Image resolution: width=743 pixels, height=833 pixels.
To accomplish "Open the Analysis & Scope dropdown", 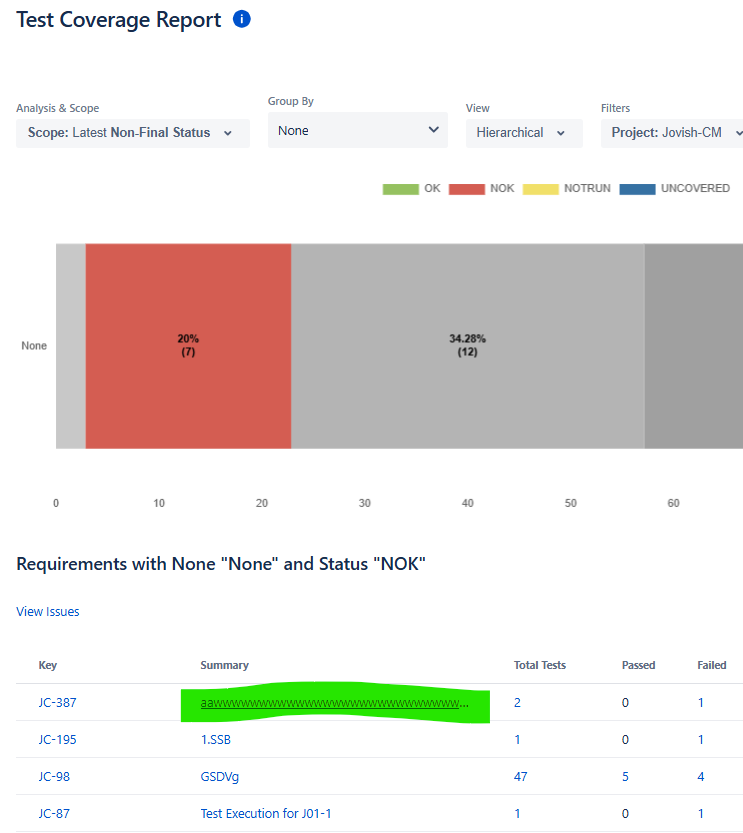I will 132,133.
